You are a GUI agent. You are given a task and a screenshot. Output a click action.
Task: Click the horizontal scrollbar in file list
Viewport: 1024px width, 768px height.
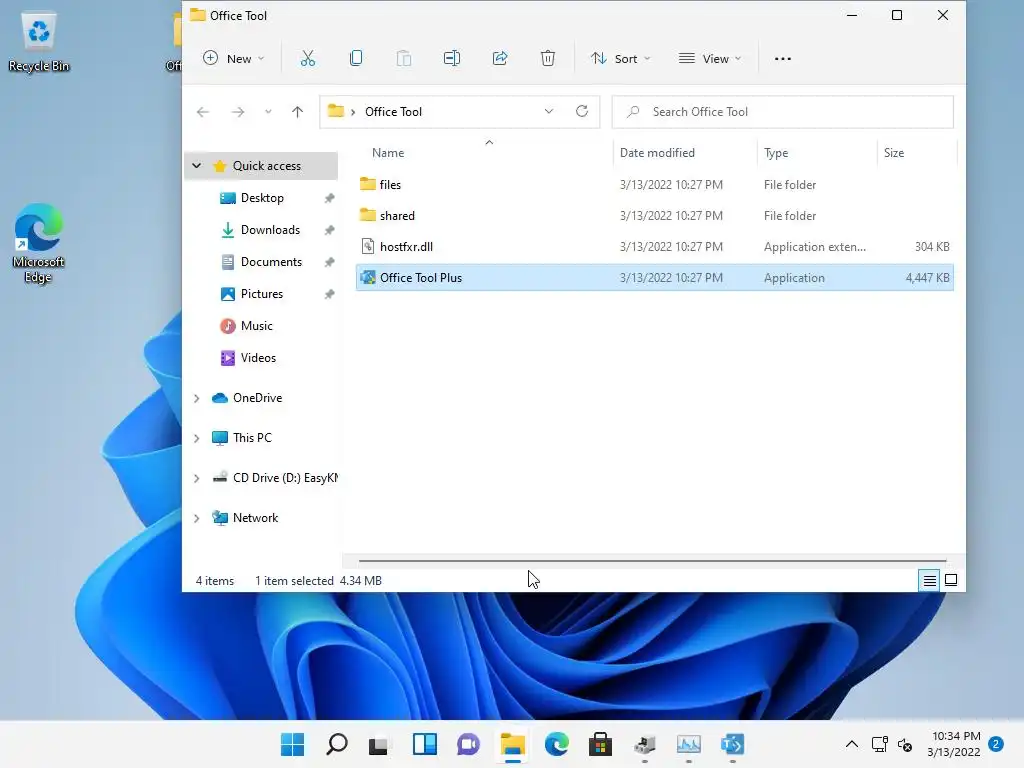(x=652, y=560)
